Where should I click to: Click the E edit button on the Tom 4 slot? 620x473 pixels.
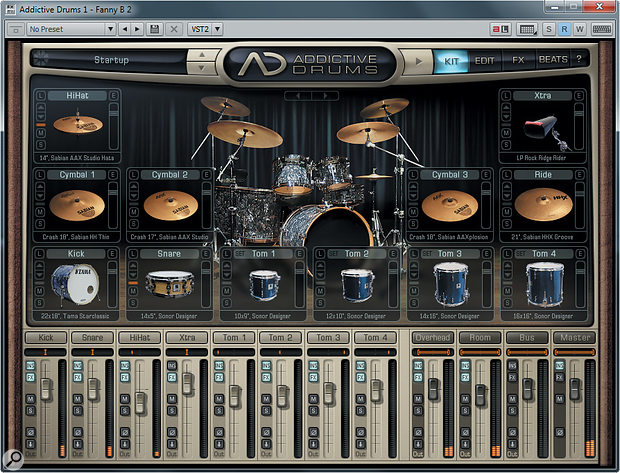click(x=580, y=254)
